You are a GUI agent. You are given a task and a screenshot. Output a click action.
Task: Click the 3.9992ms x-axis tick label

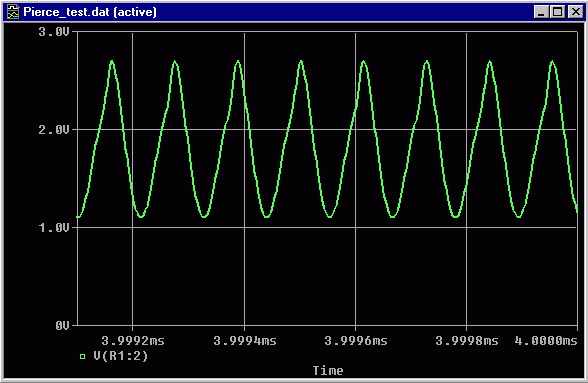pyautogui.click(x=133, y=341)
